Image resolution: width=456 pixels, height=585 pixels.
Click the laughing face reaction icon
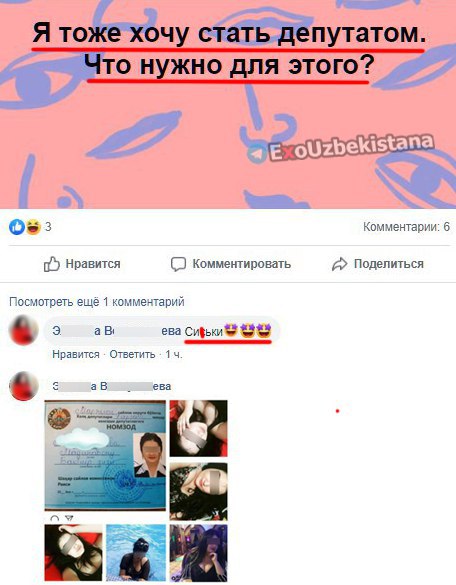coord(33,227)
